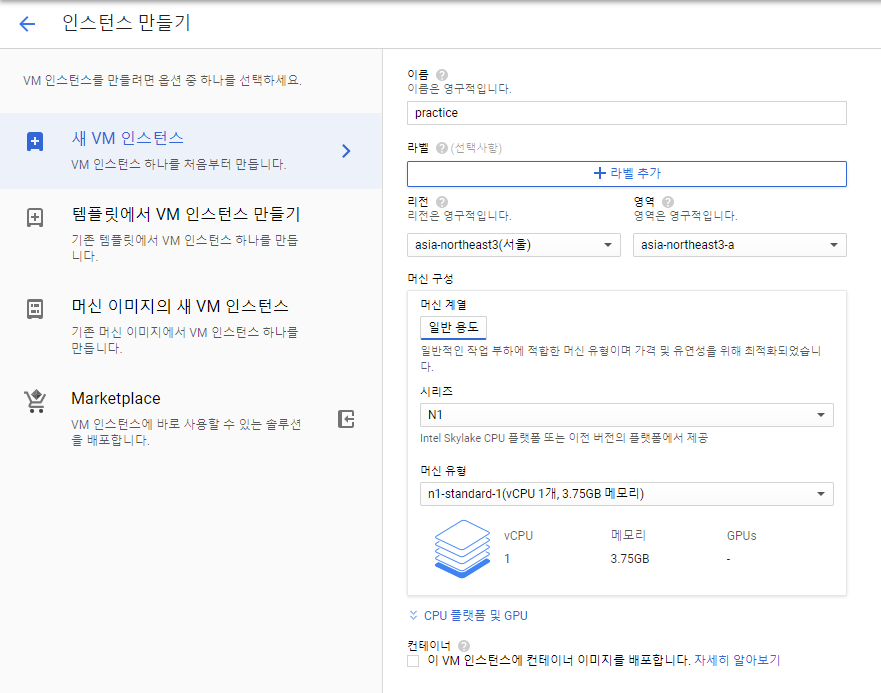The width and height of the screenshot is (881, 693).
Task: Select 머신 이미지의 새 VM 인스턴스 option
Action: point(191,326)
